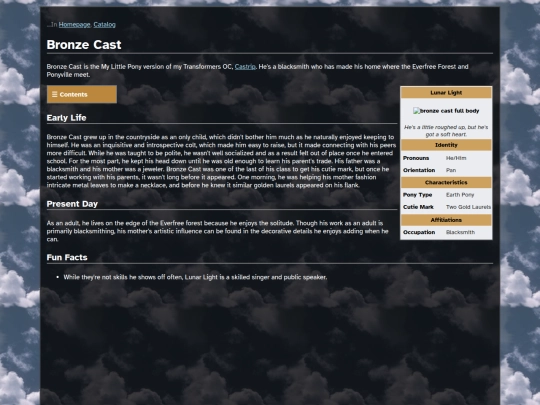
Task: Click the Earth Pony value
Action: click(460, 195)
